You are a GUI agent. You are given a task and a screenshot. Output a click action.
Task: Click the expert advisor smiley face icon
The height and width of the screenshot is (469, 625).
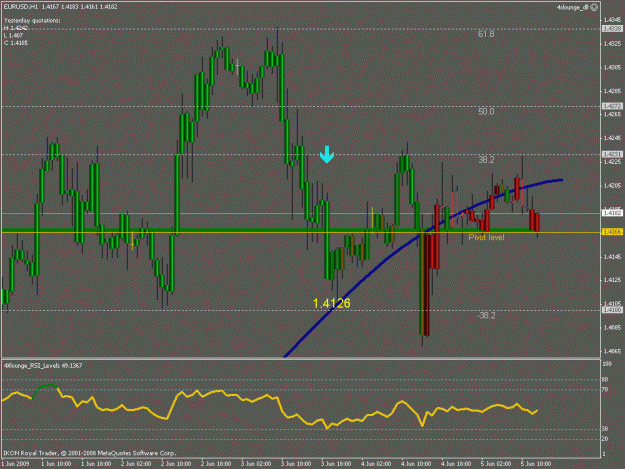pyautogui.click(x=594, y=7)
